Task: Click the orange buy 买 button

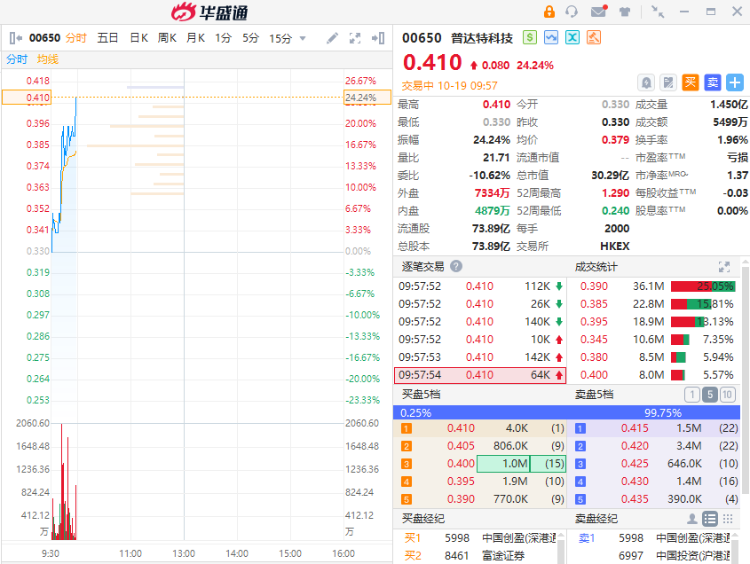Action: [x=690, y=83]
